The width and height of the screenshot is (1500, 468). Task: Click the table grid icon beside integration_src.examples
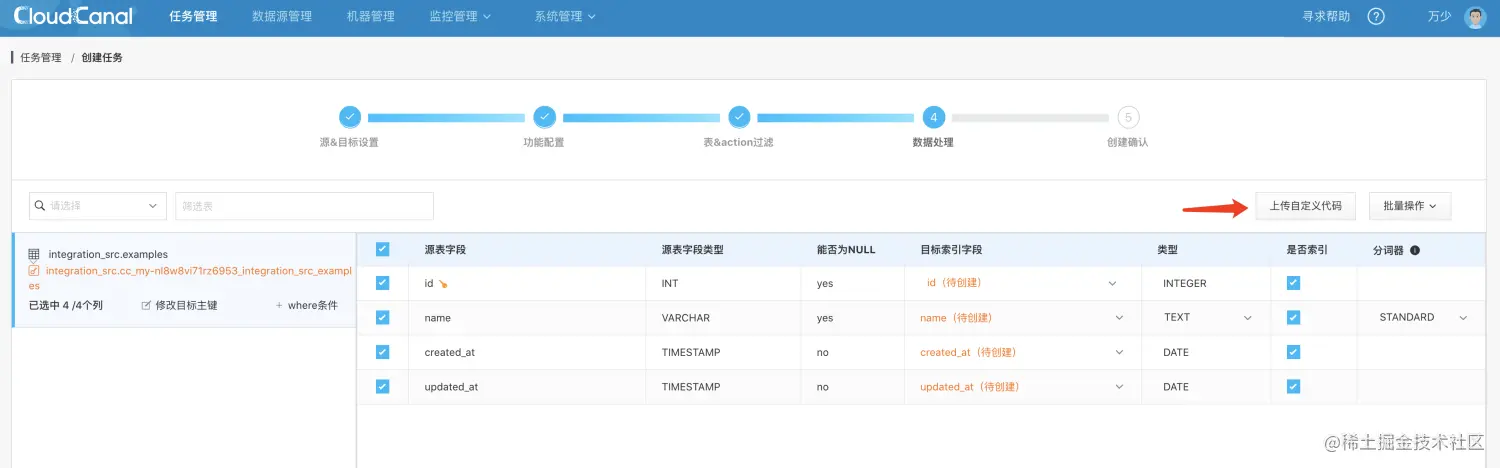point(34,254)
